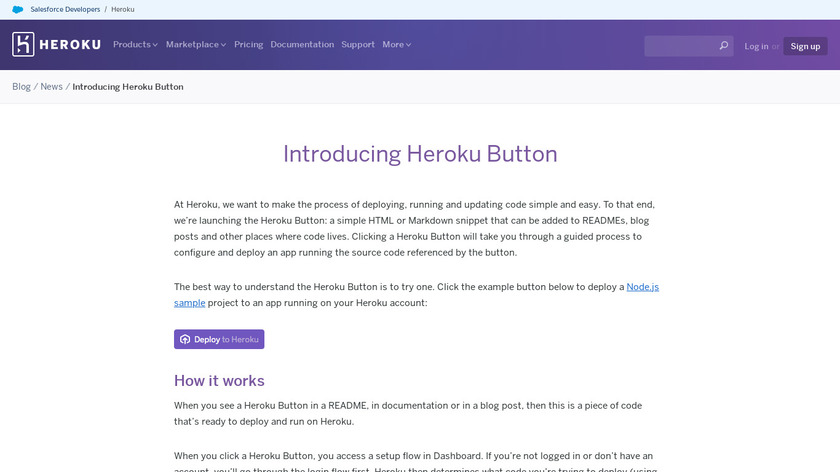Screen dimensions: 840x472
Task: Click the How it works heading
Action: pos(219,380)
